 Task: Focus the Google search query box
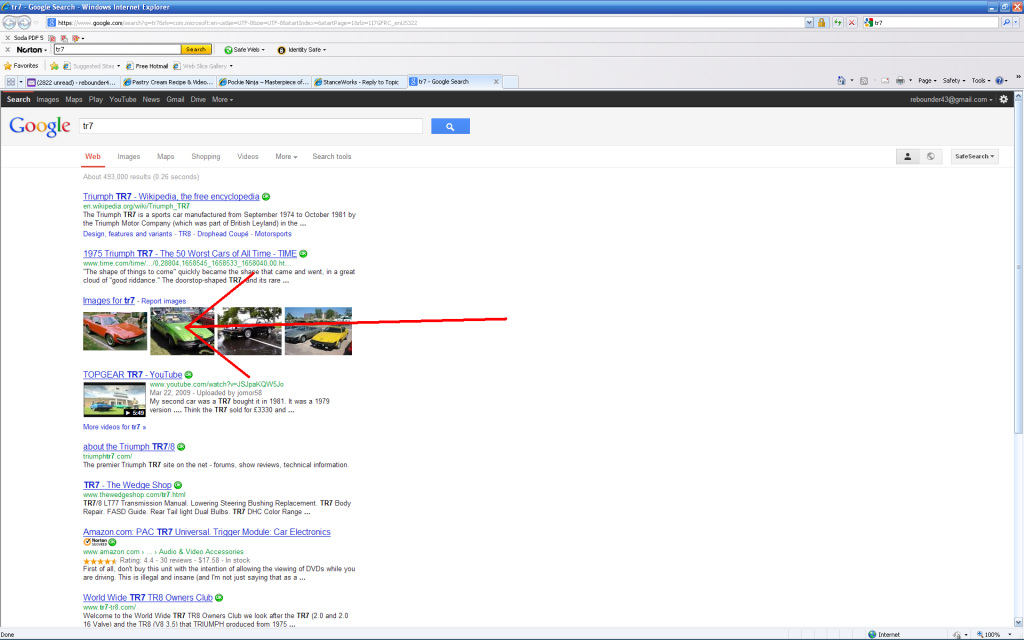click(251, 126)
